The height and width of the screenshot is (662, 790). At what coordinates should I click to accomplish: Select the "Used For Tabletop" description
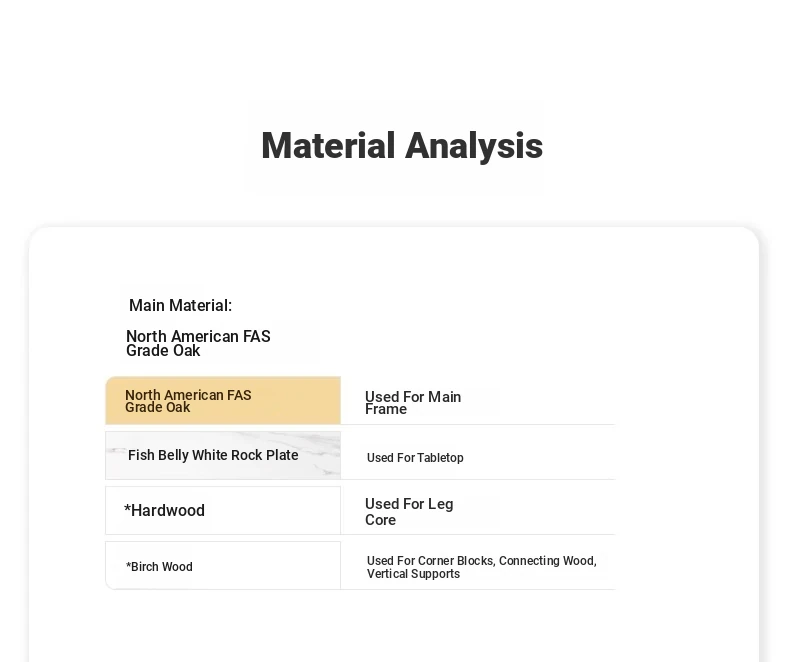tap(415, 458)
